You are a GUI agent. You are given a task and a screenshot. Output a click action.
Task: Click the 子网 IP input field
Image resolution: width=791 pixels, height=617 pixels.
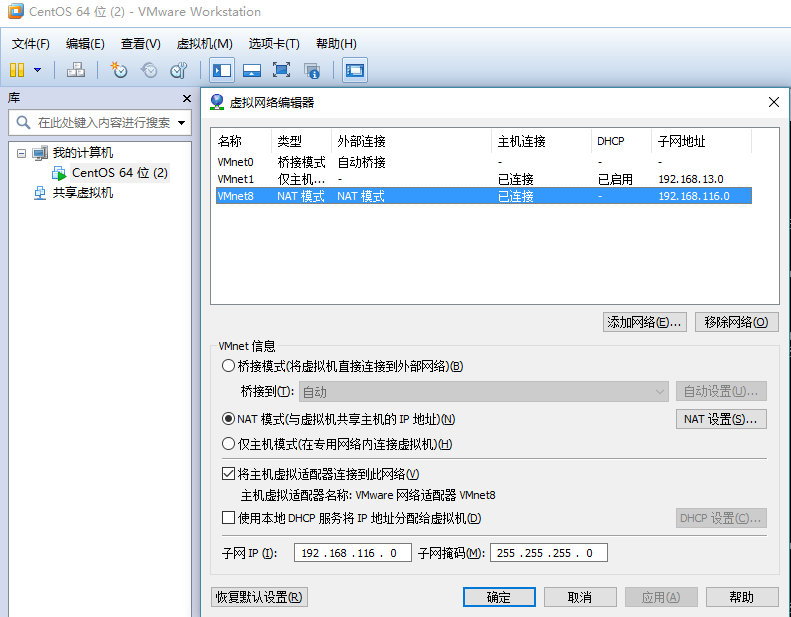tap(353, 552)
